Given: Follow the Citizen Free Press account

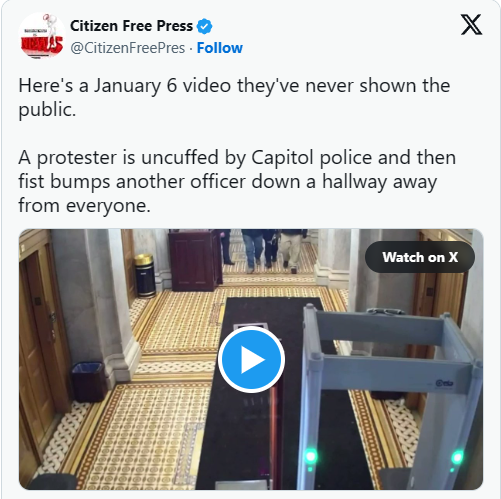Looking at the screenshot, I should [220, 48].
